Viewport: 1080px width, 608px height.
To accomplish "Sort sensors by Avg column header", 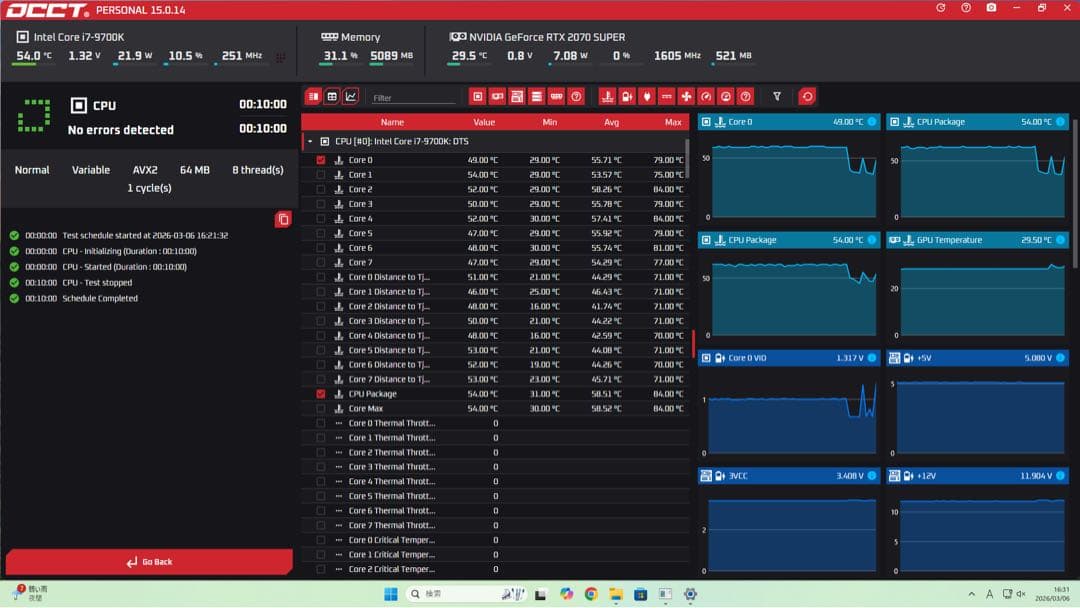I will pyautogui.click(x=612, y=122).
